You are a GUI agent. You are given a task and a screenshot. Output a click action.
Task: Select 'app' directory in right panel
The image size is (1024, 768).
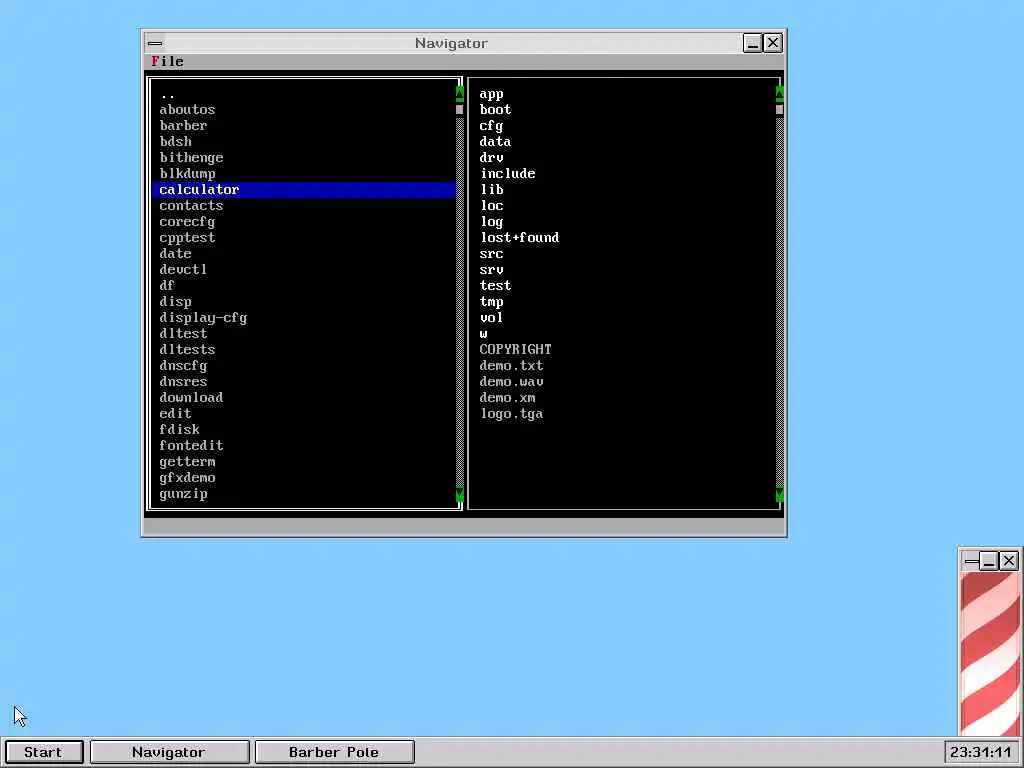tap(624, 94)
